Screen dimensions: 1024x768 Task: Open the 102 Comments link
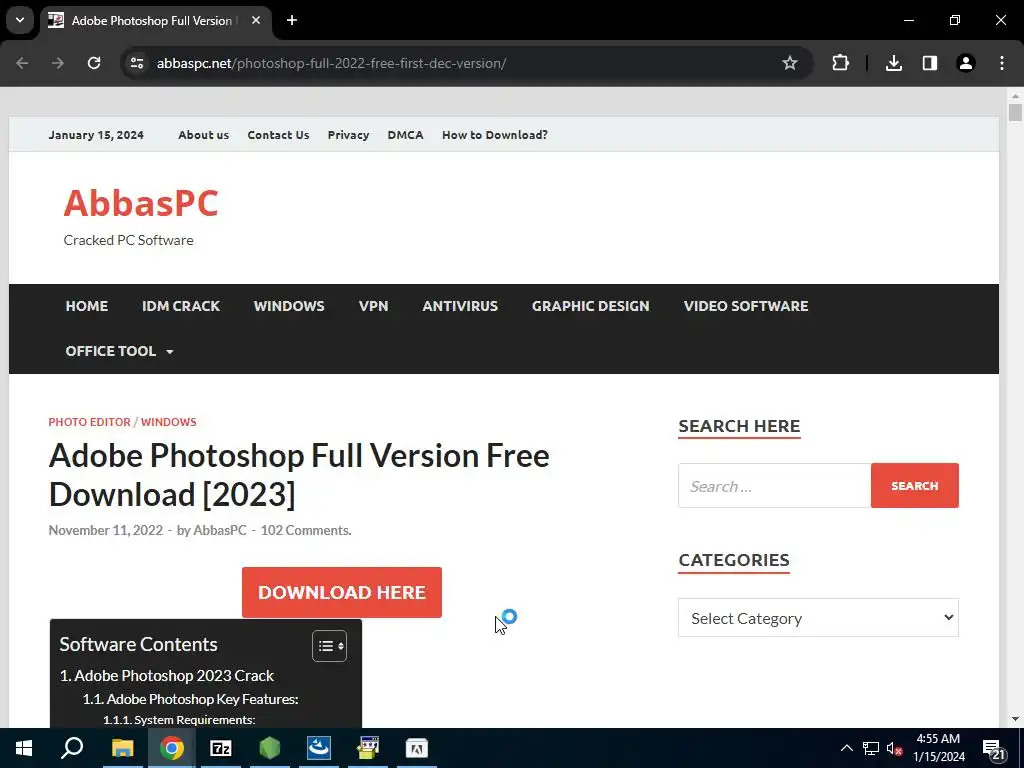click(306, 530)
